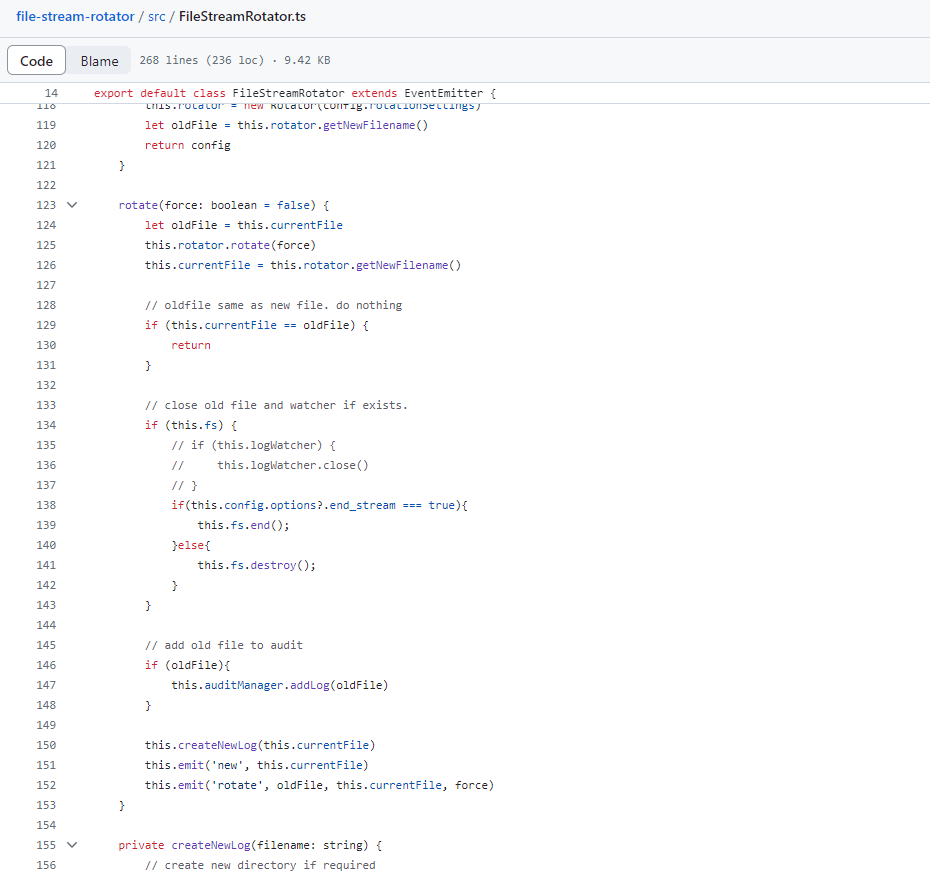Click the FileStreamRotator class name in sticky header
The width and height of the screenshot is (930, 876).
[x=289, y=93]
